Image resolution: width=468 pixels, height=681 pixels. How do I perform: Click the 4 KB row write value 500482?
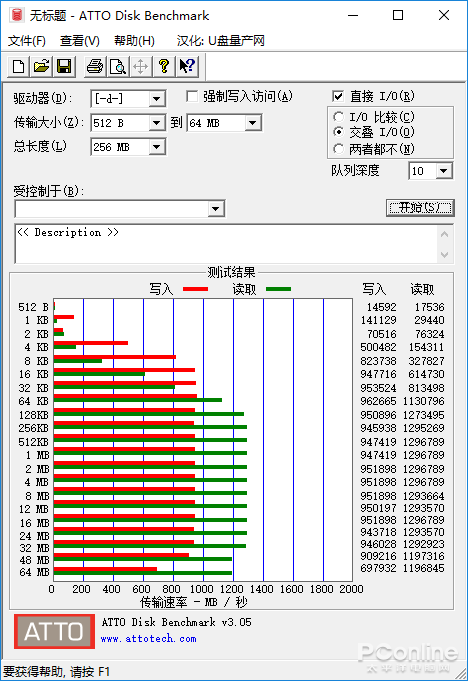tap(378, 347)
